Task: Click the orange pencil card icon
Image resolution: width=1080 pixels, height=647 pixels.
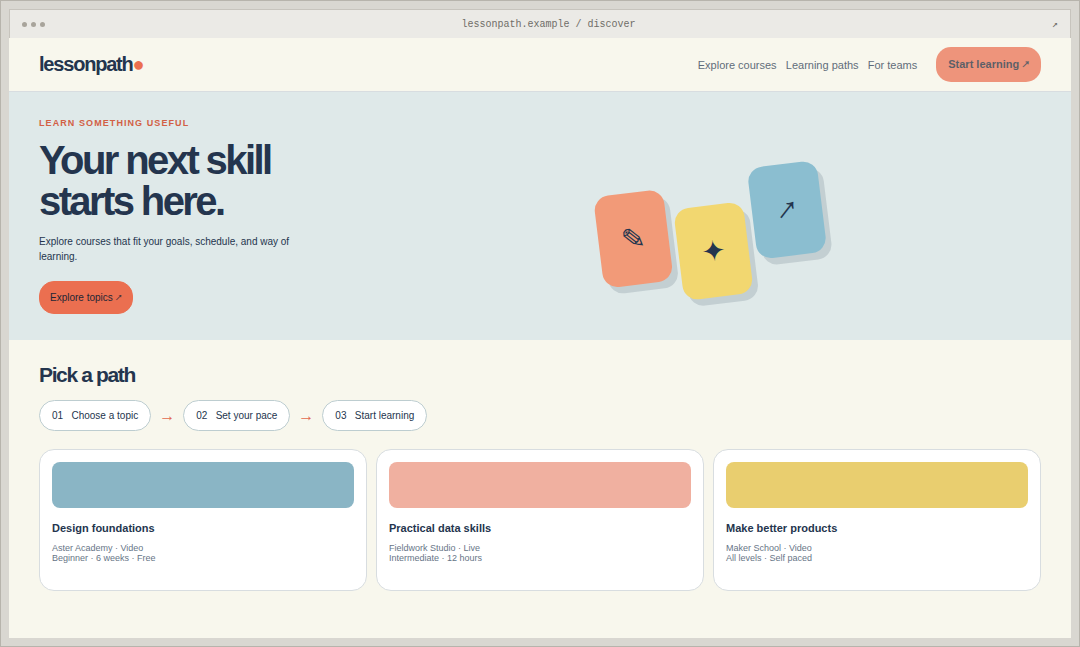Action: click(633, 238)
